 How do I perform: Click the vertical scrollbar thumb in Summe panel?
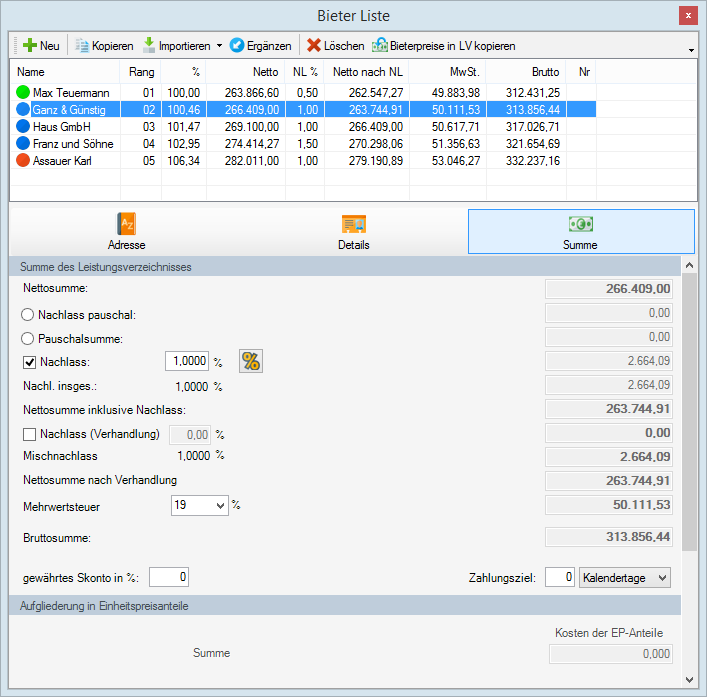(x=689, y=412)
